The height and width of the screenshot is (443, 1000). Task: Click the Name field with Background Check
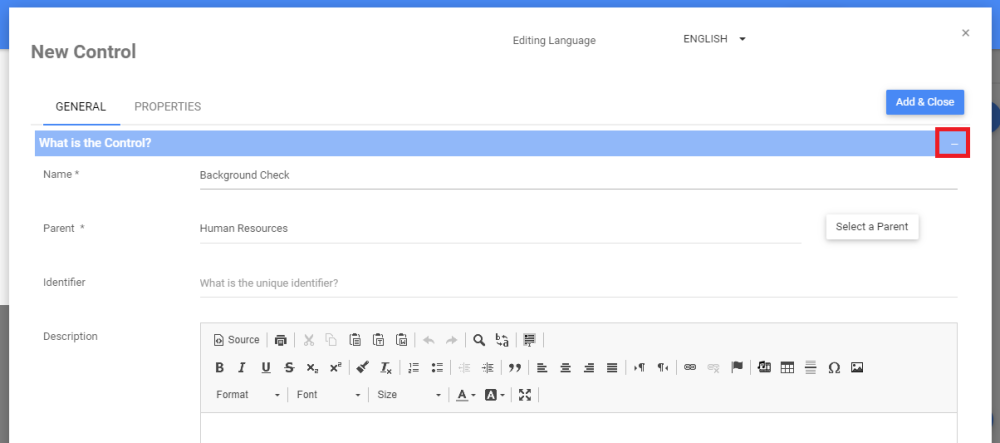click(x=578, y=175)
